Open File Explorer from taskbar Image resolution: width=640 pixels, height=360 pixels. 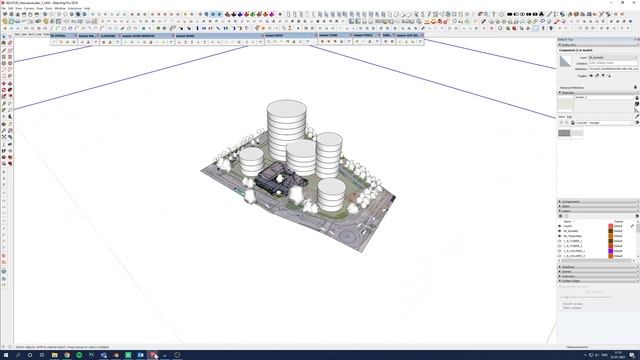point(55,355)
